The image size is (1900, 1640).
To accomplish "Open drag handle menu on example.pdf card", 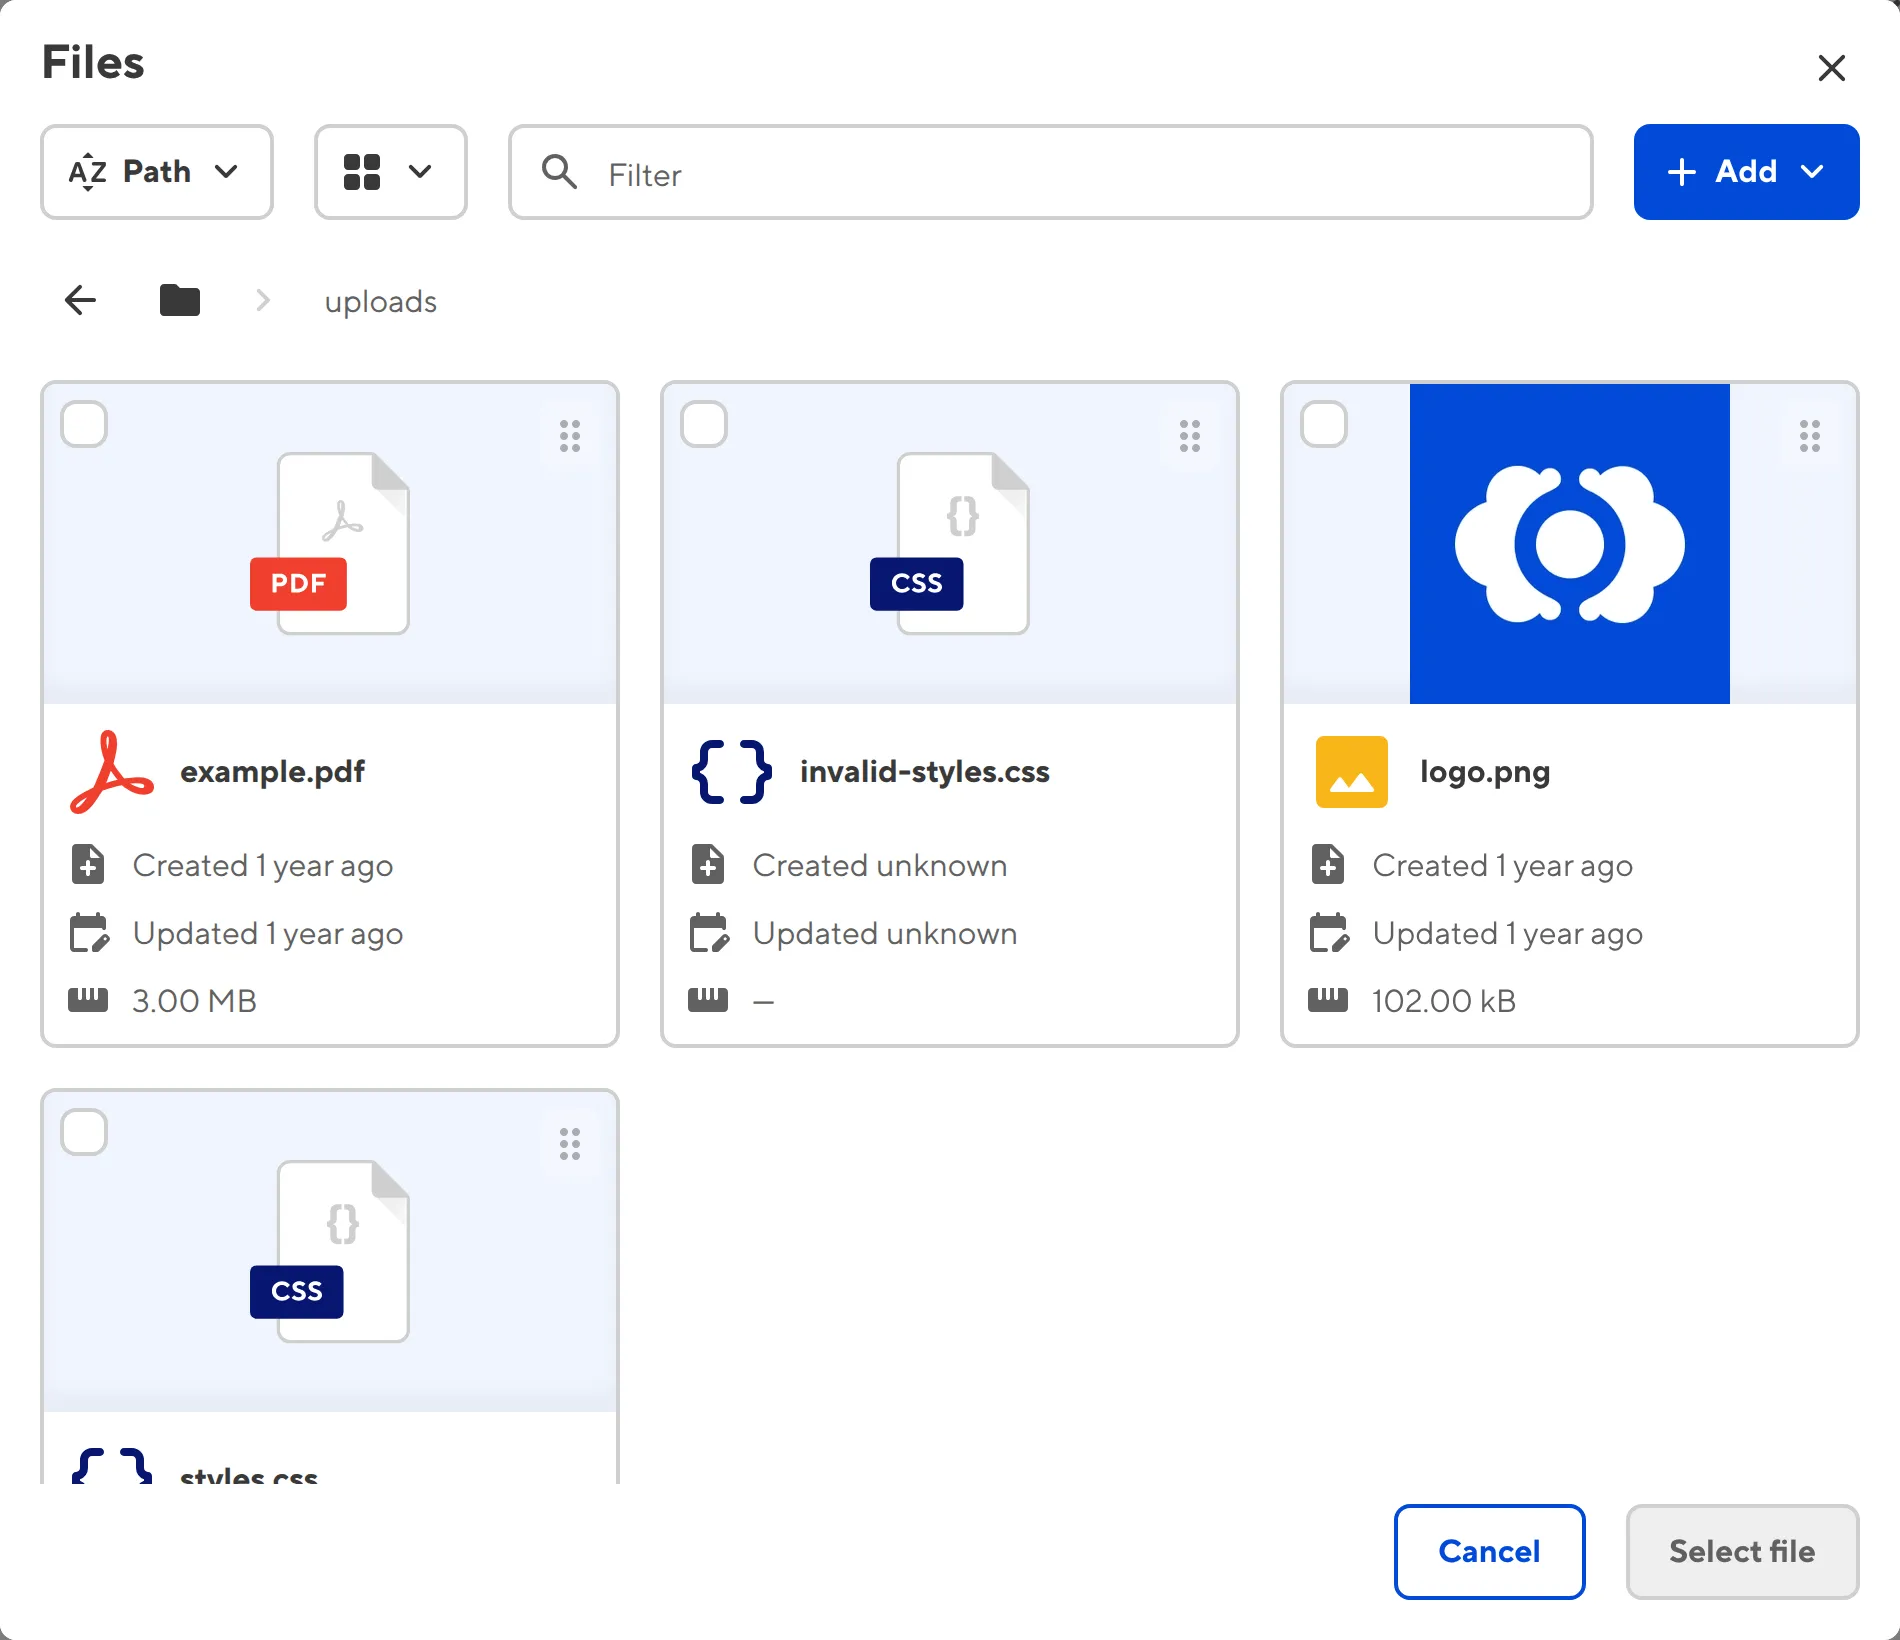I will pos(570,436).
